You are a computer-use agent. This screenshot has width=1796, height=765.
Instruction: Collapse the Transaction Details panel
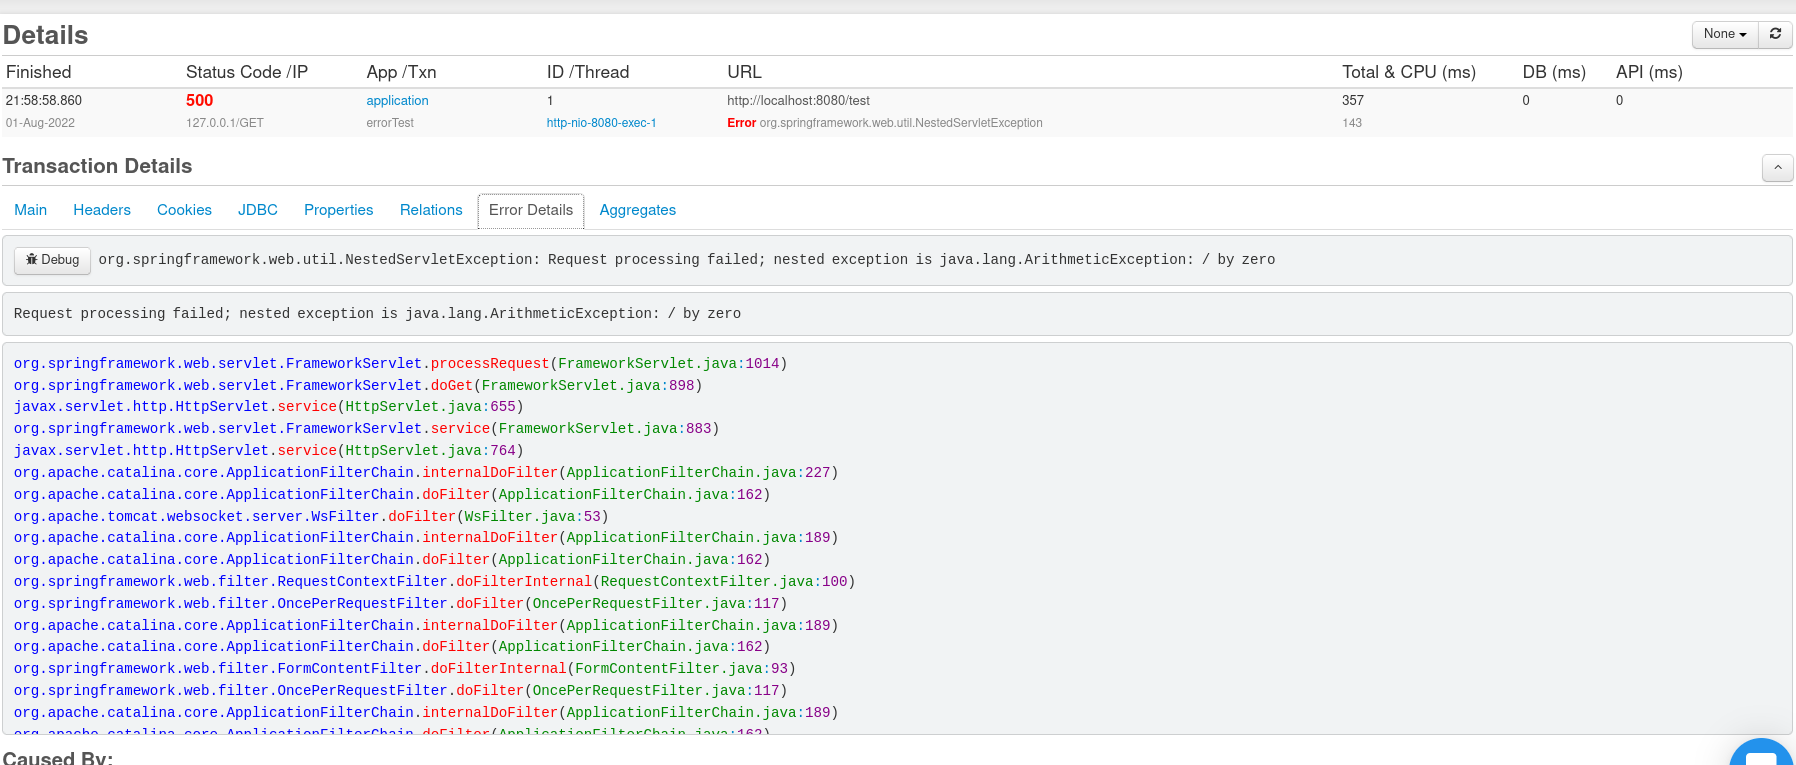[x=1777, y=168]
